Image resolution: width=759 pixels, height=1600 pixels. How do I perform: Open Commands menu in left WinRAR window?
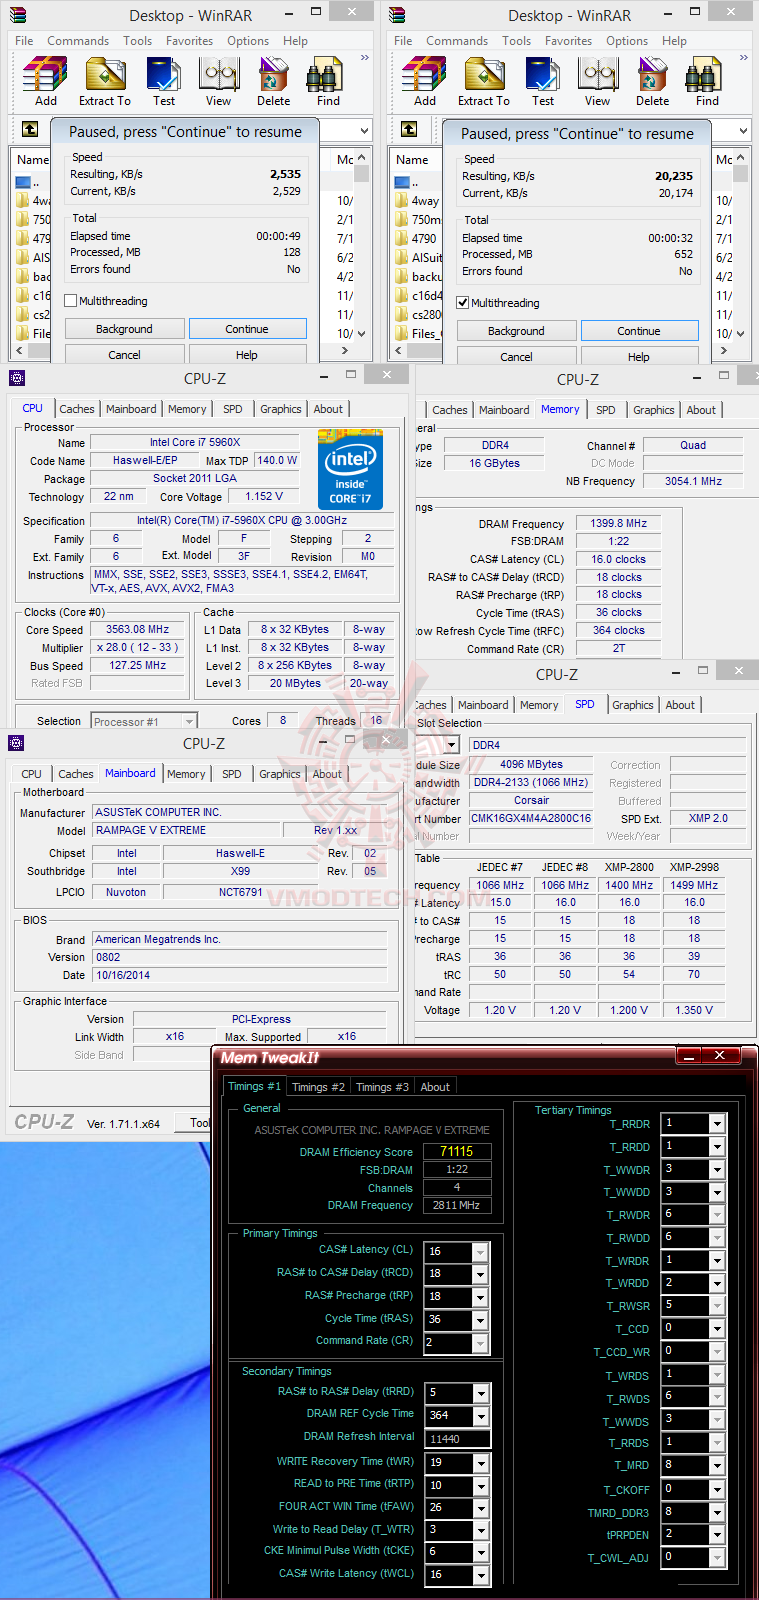click(78, 41)
